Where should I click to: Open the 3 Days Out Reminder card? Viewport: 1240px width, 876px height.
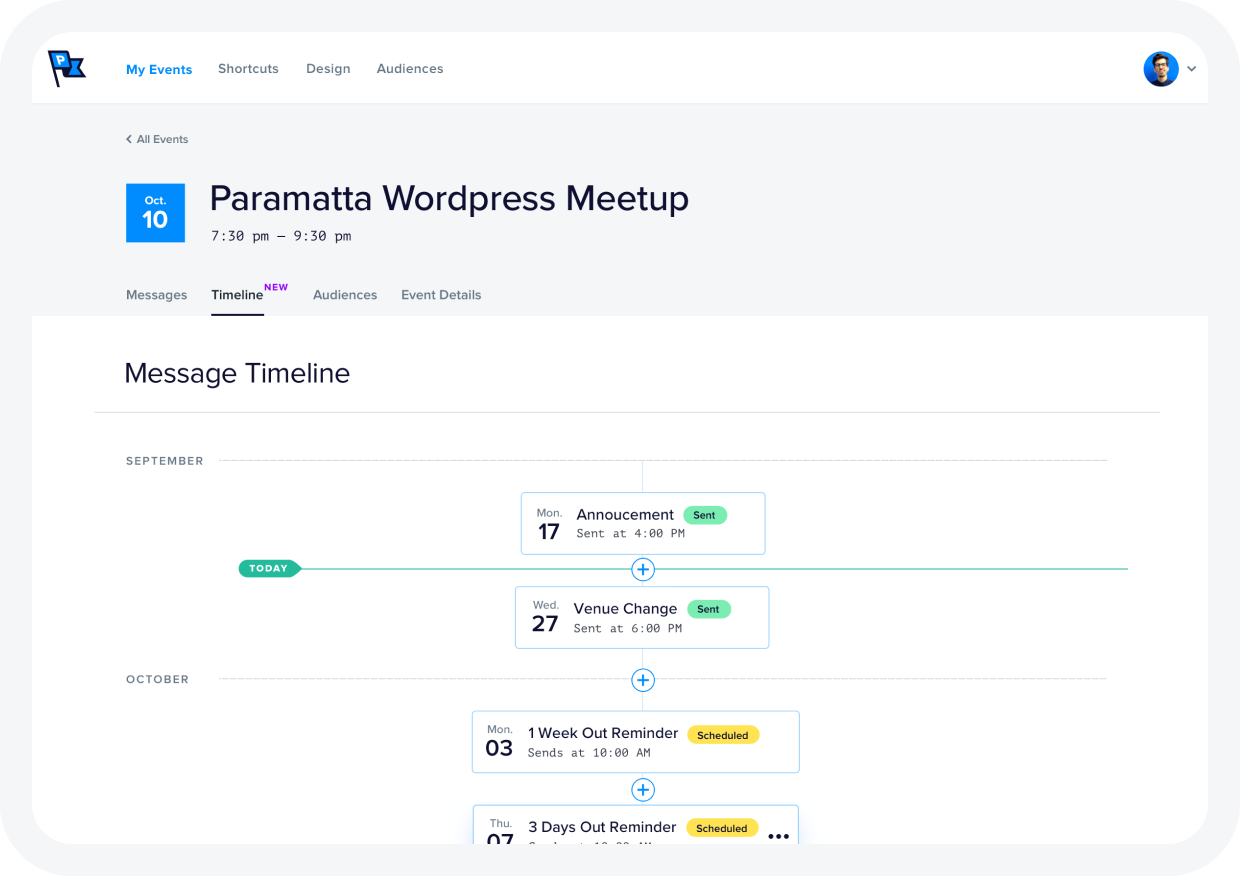coord(636,825)
